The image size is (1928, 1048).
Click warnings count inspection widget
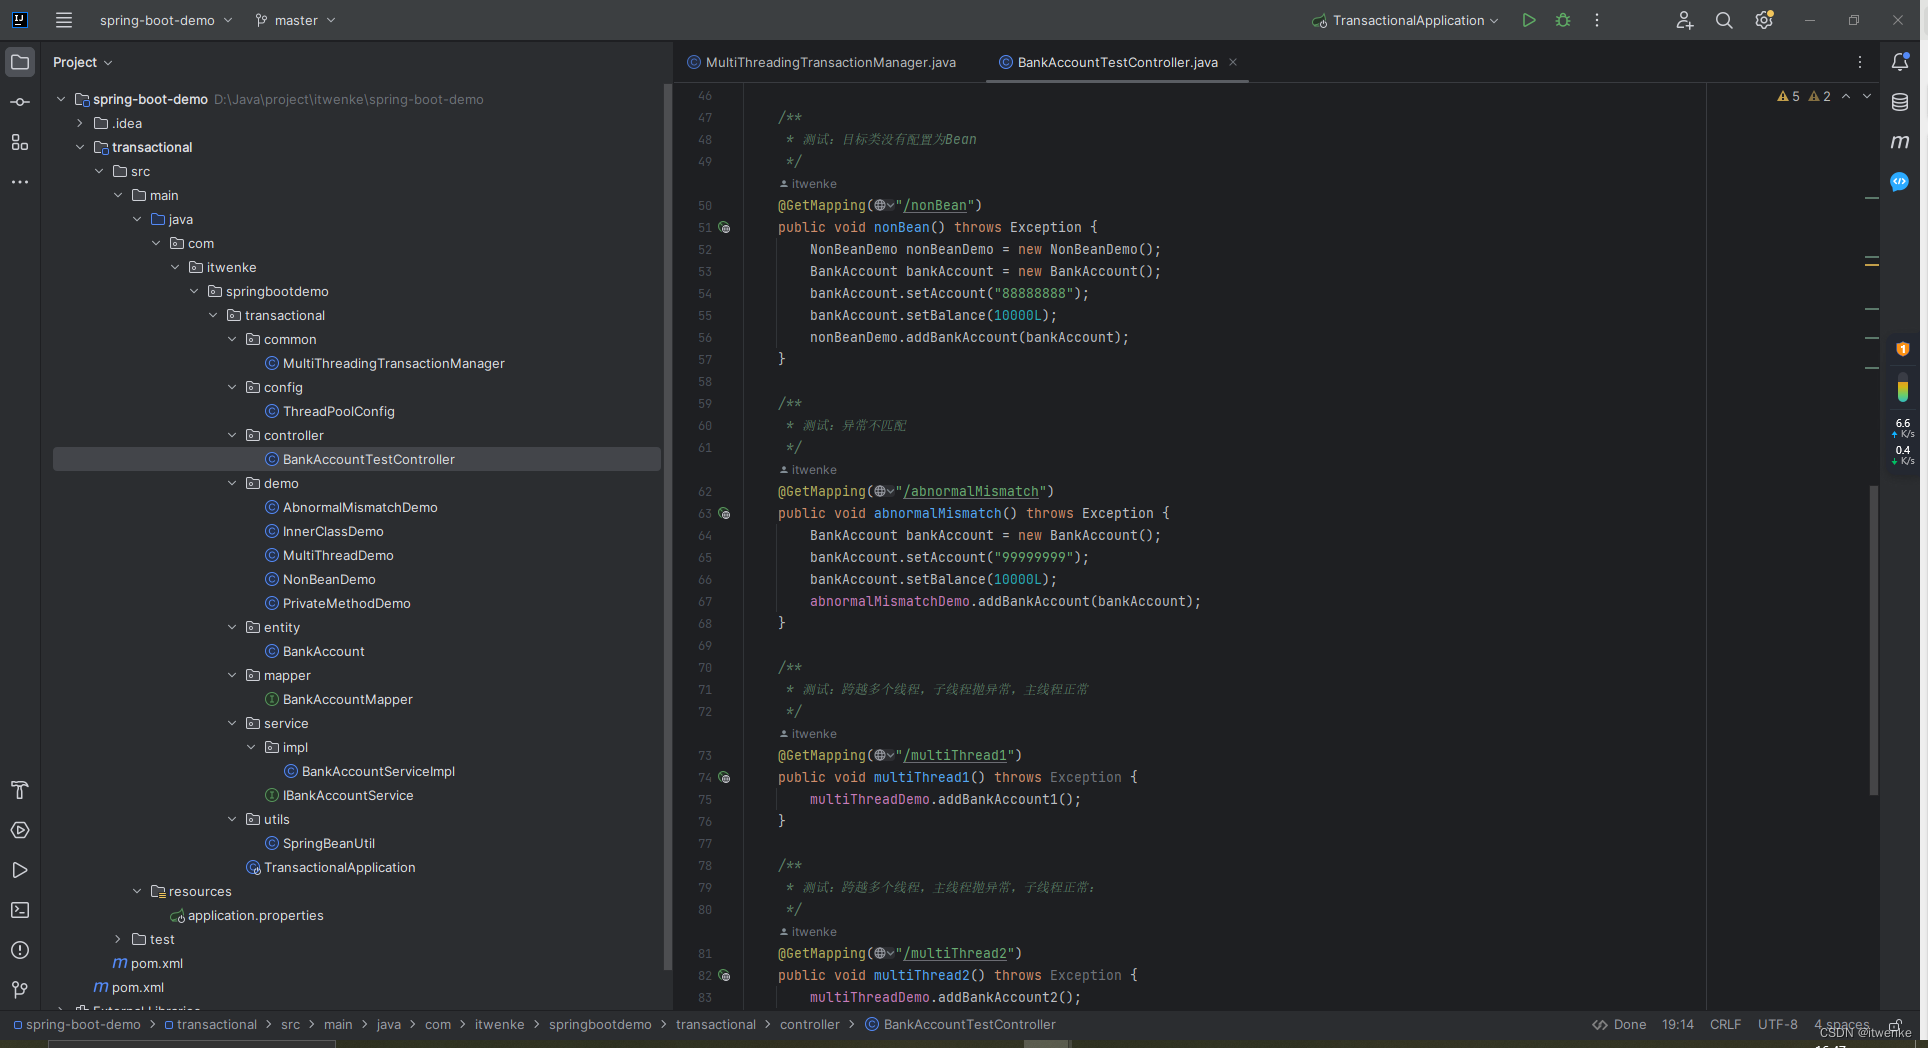point(1803,97)
